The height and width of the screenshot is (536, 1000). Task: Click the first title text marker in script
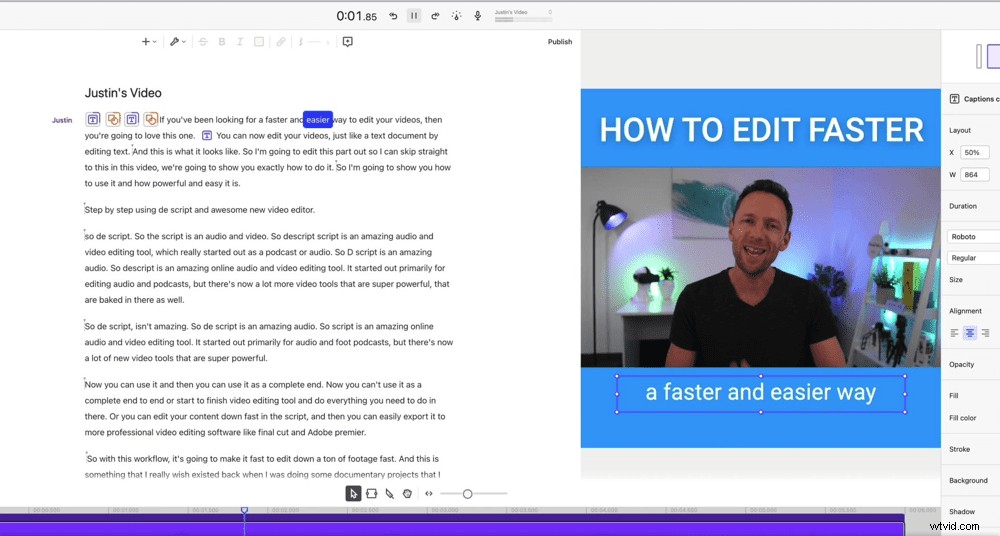click(93, 119)
